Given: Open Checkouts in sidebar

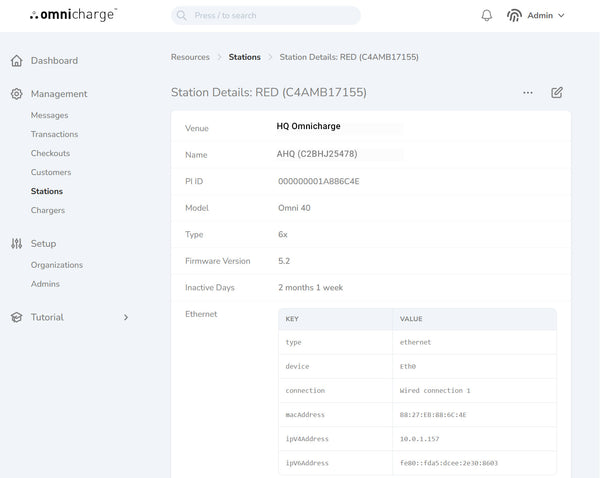Looking at the screenshot, I should (x=51, y=153).
